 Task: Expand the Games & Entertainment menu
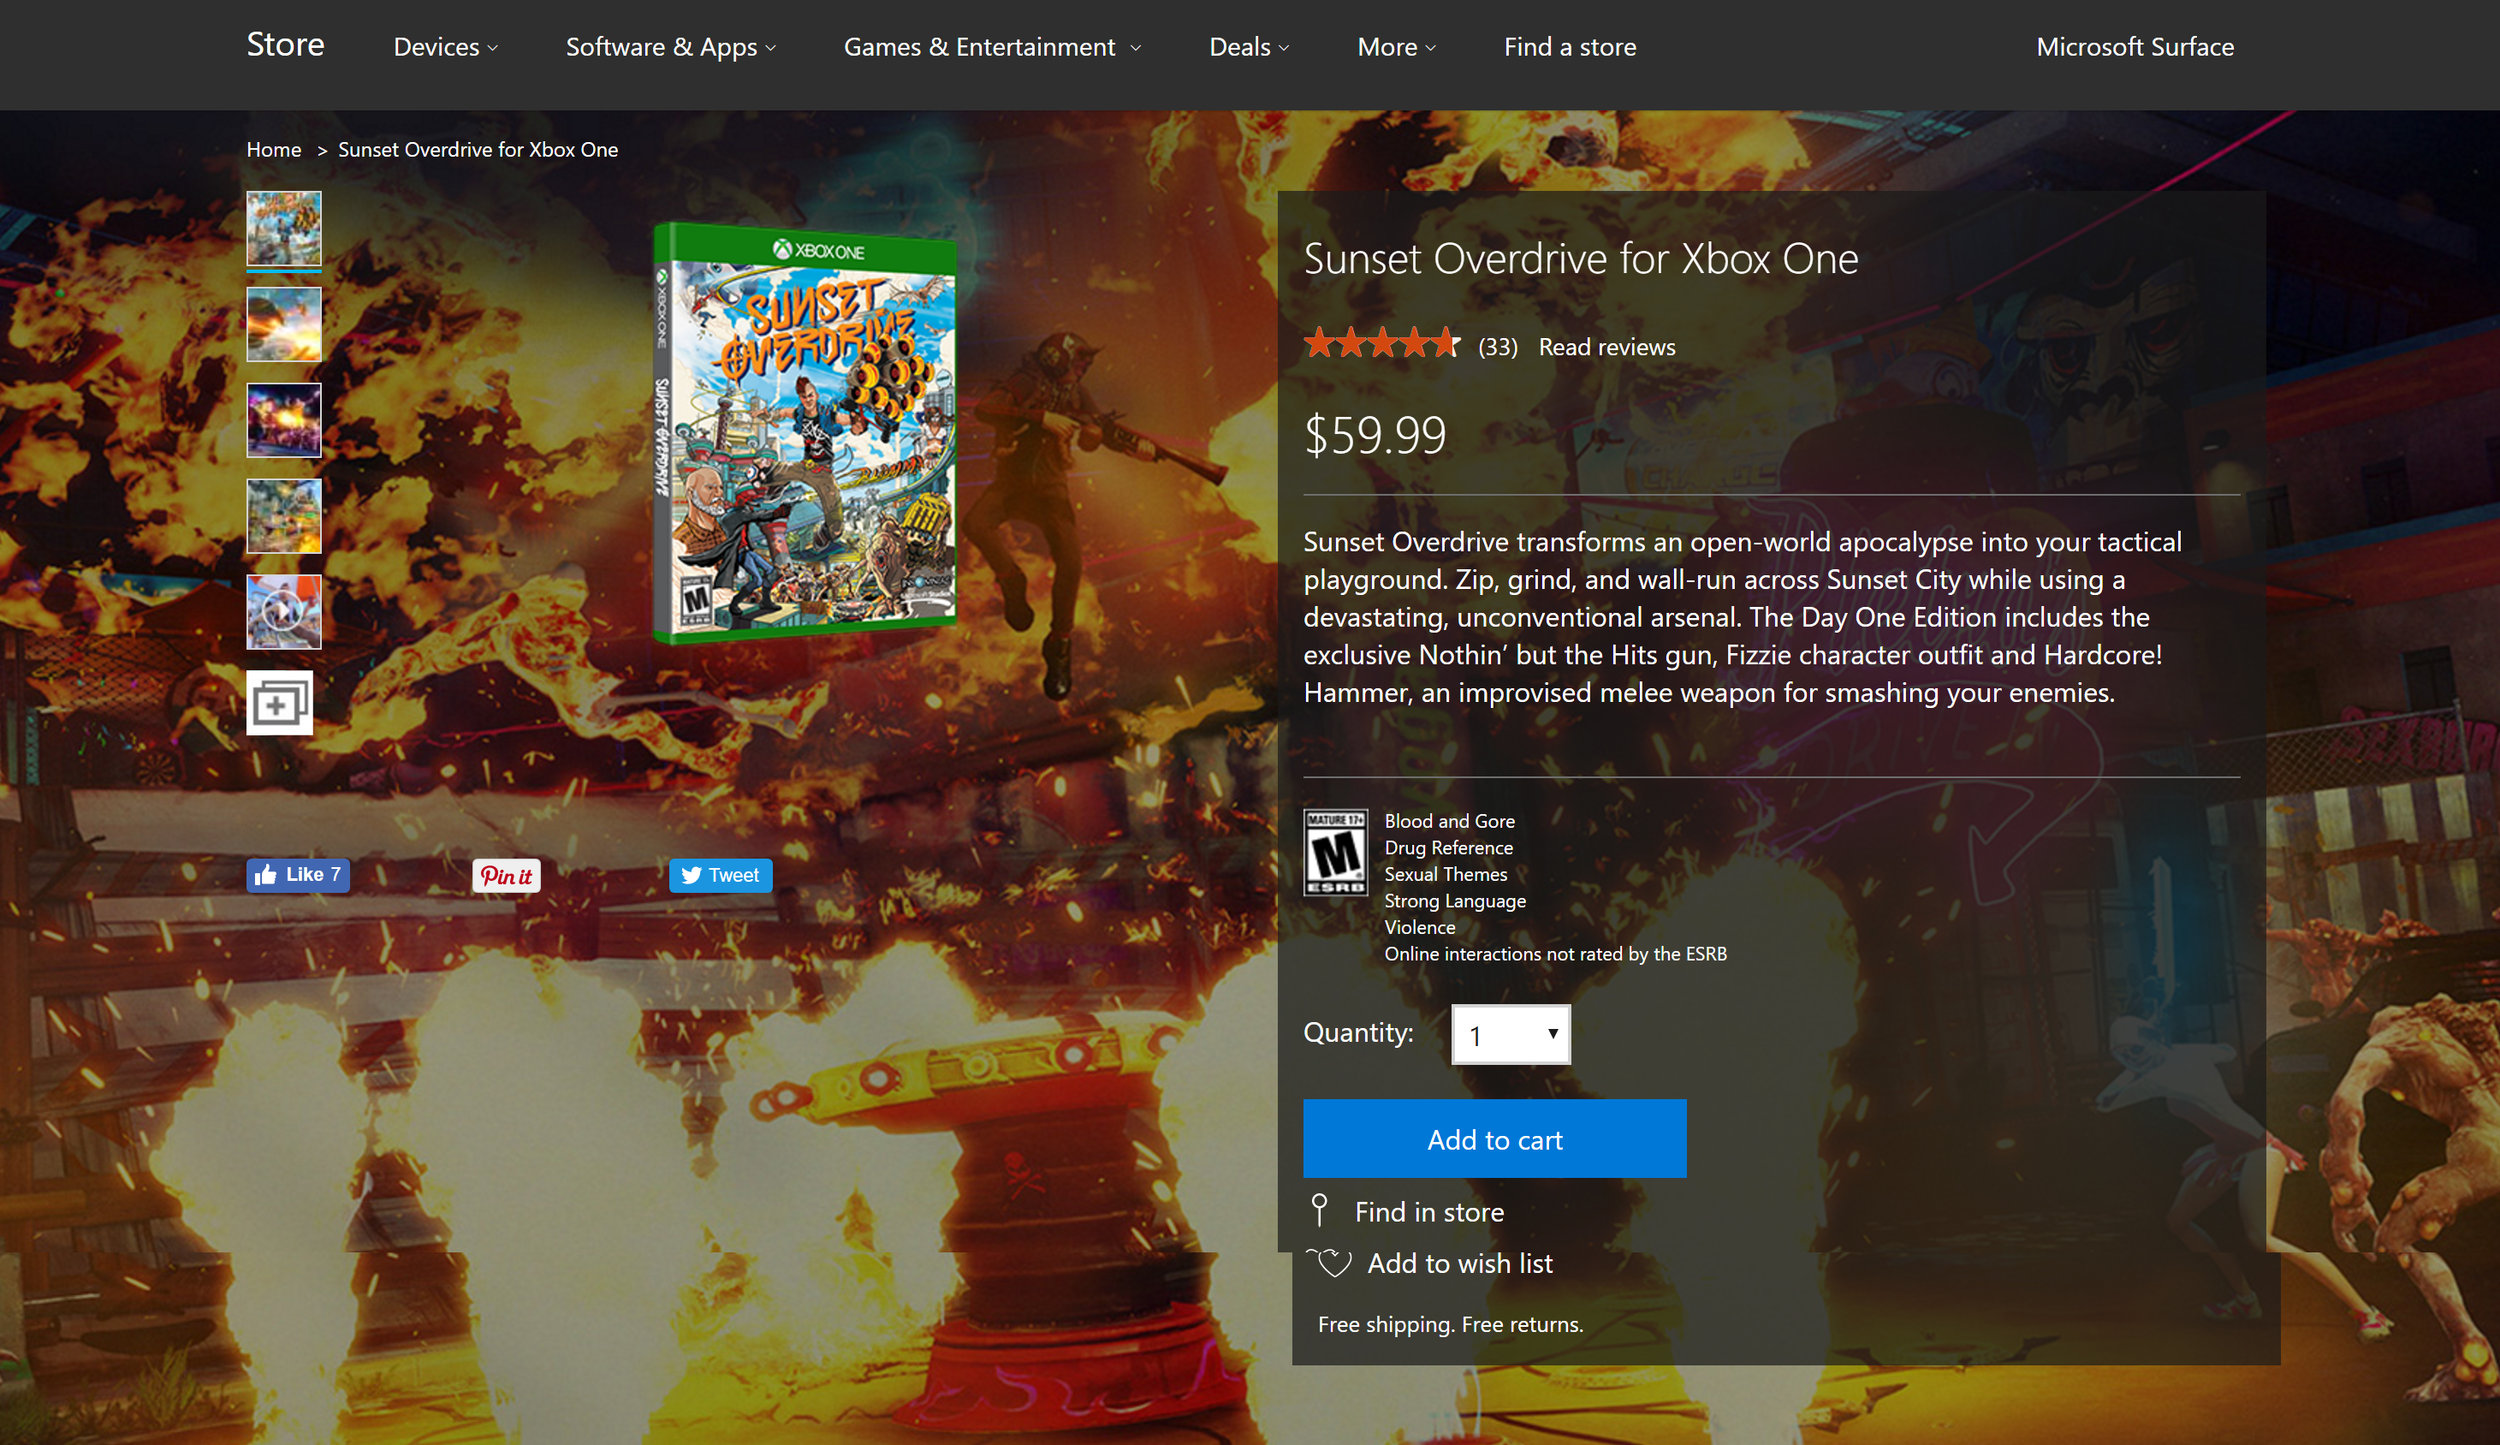pos(992,47)
